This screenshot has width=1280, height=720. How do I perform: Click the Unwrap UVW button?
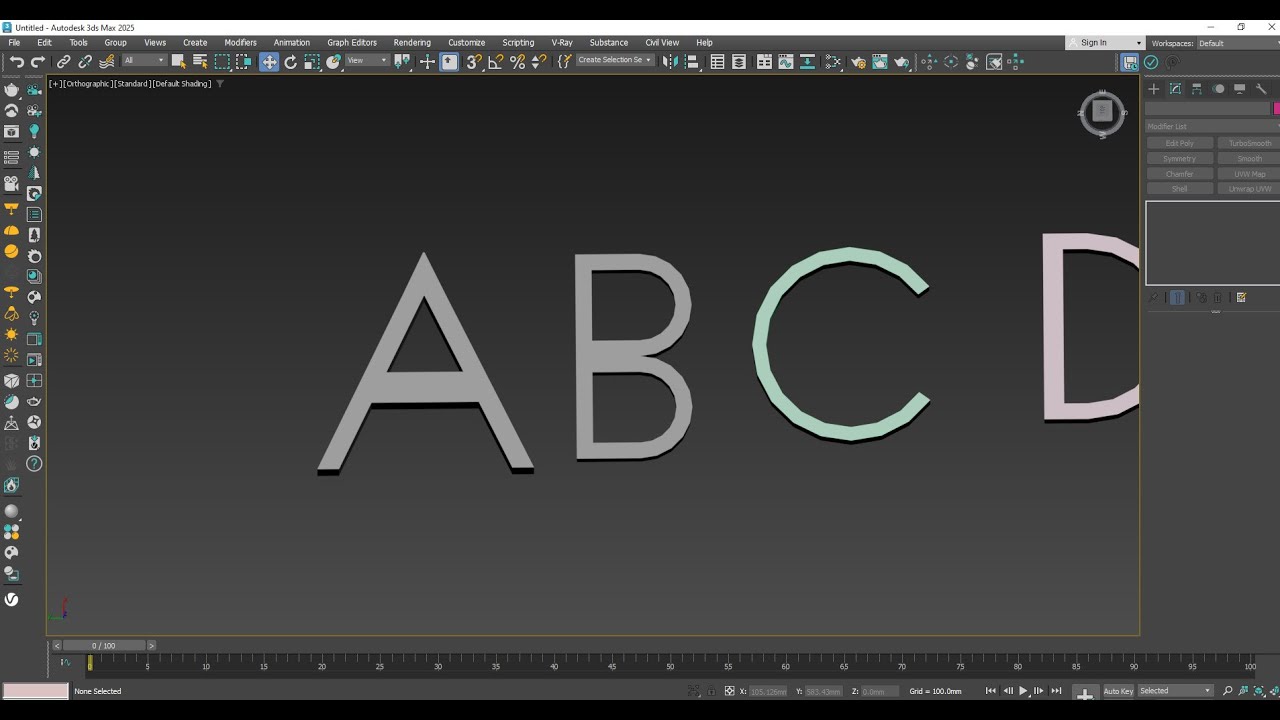pos(1249,189)
